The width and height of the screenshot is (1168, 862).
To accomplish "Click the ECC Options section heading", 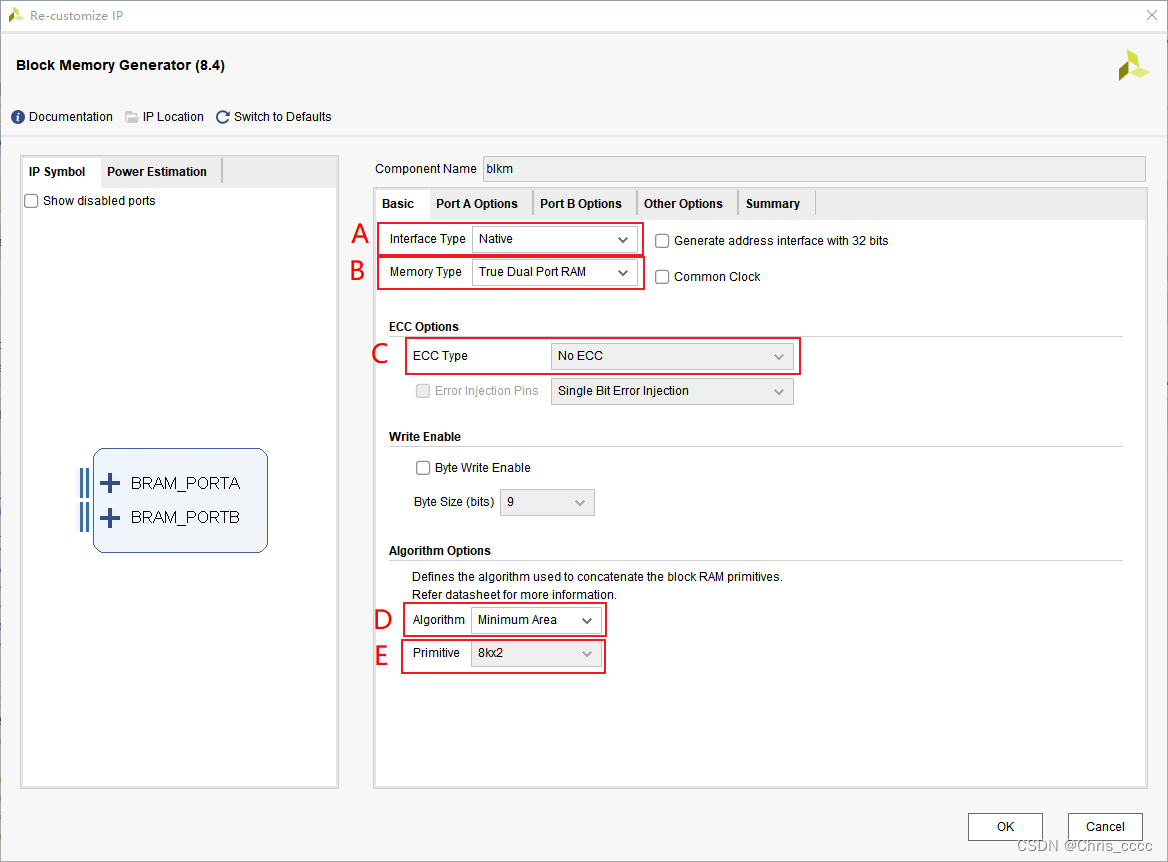I will click(x=424, y=327).
